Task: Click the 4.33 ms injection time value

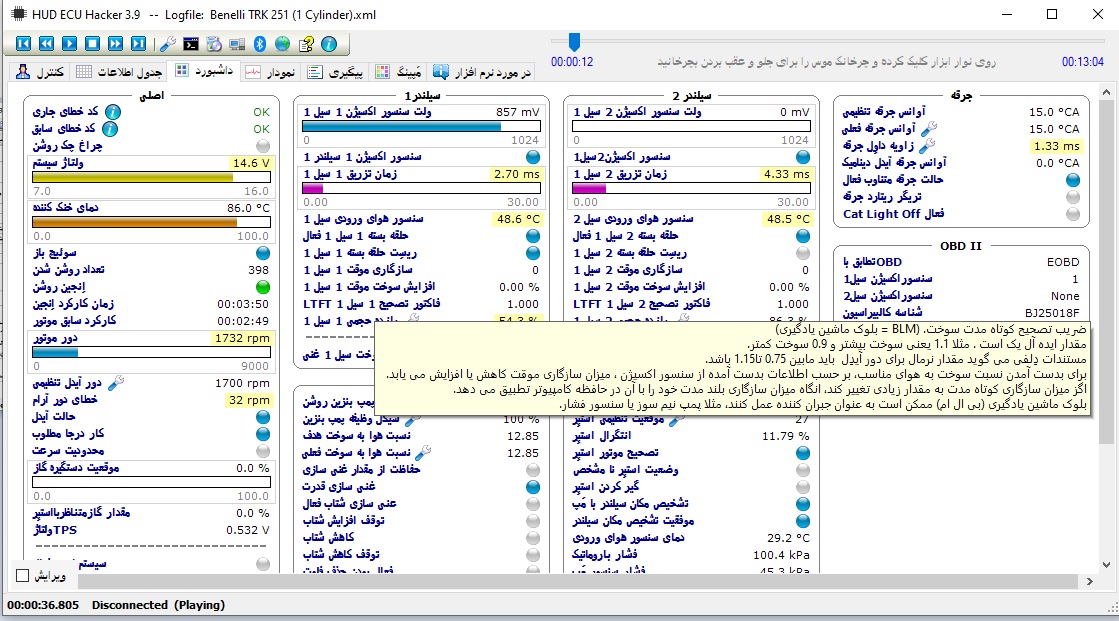Action: 786,174
